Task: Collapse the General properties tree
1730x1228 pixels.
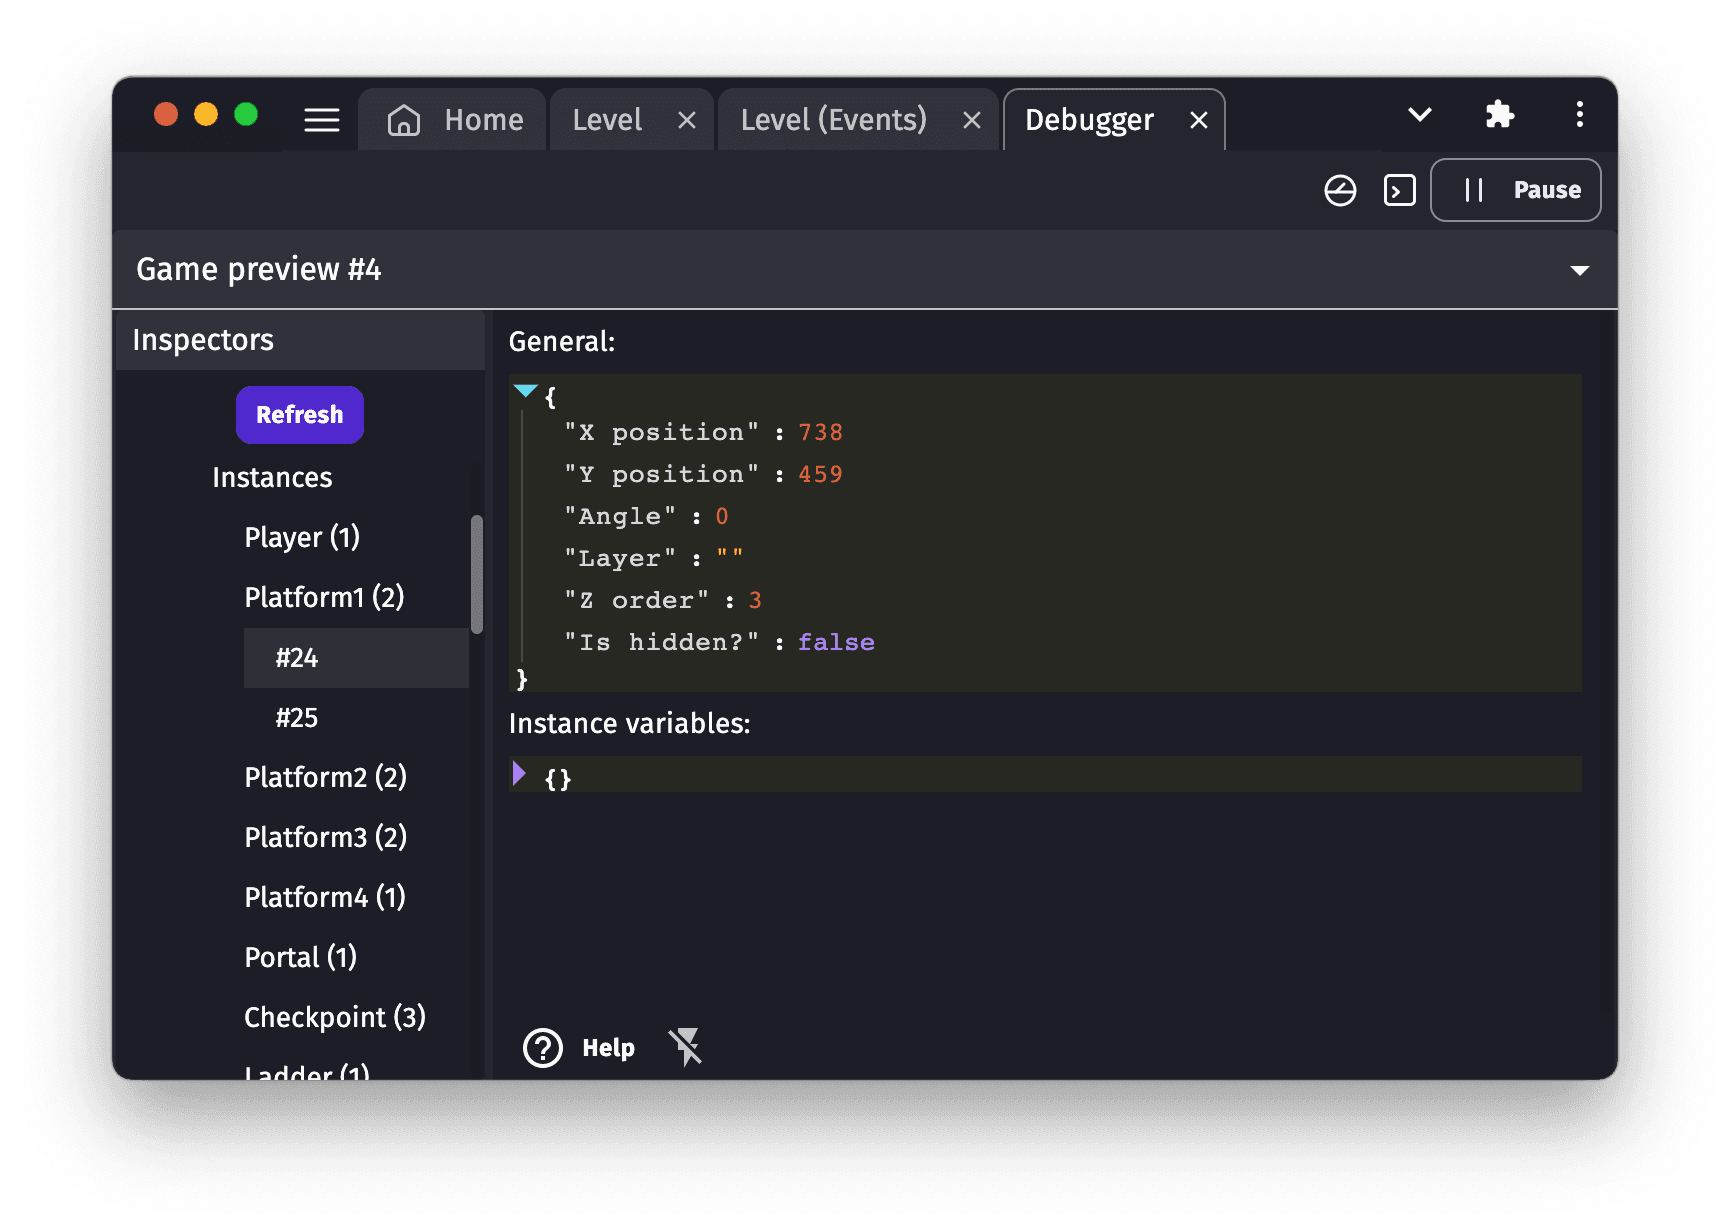Action: [x=525, y=391]
